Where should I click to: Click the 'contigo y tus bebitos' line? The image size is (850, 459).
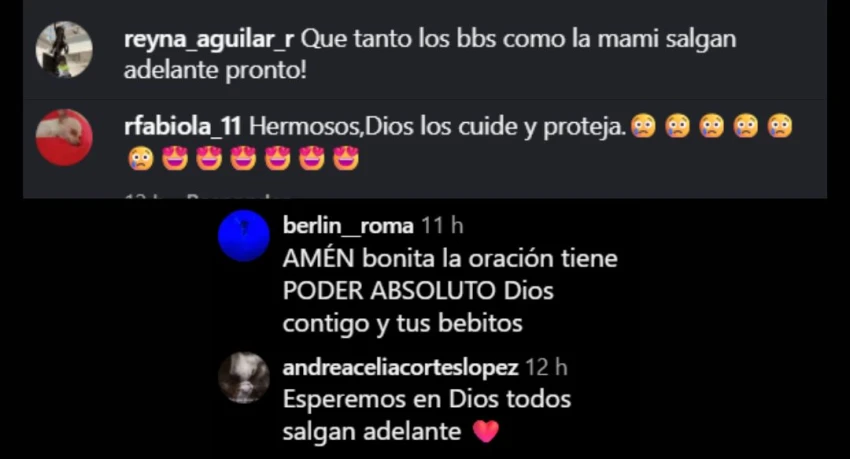(402, 324)
